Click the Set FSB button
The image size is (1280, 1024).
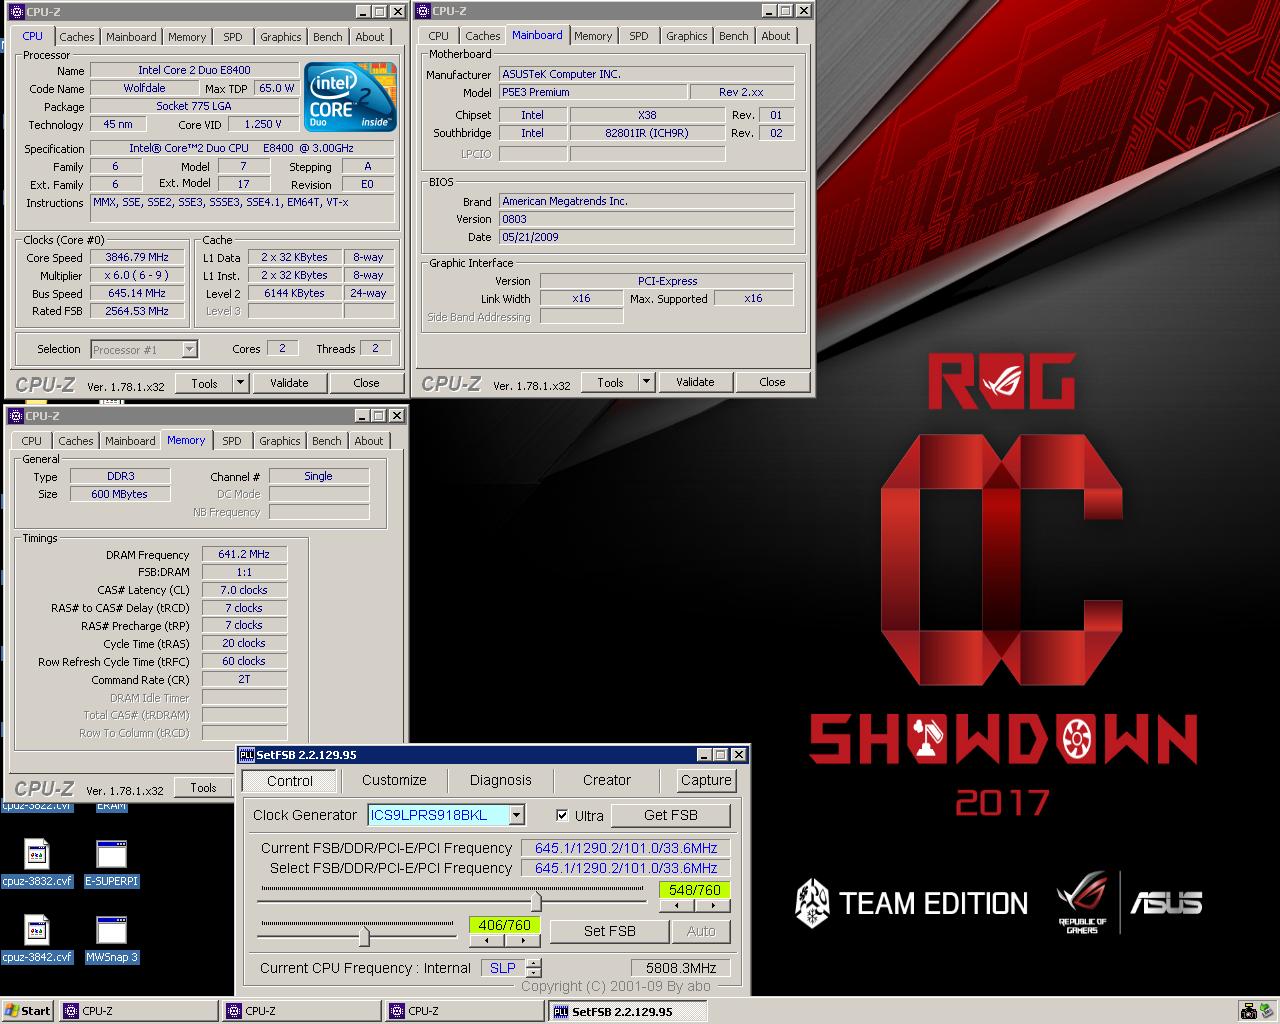tap(609, 931)
